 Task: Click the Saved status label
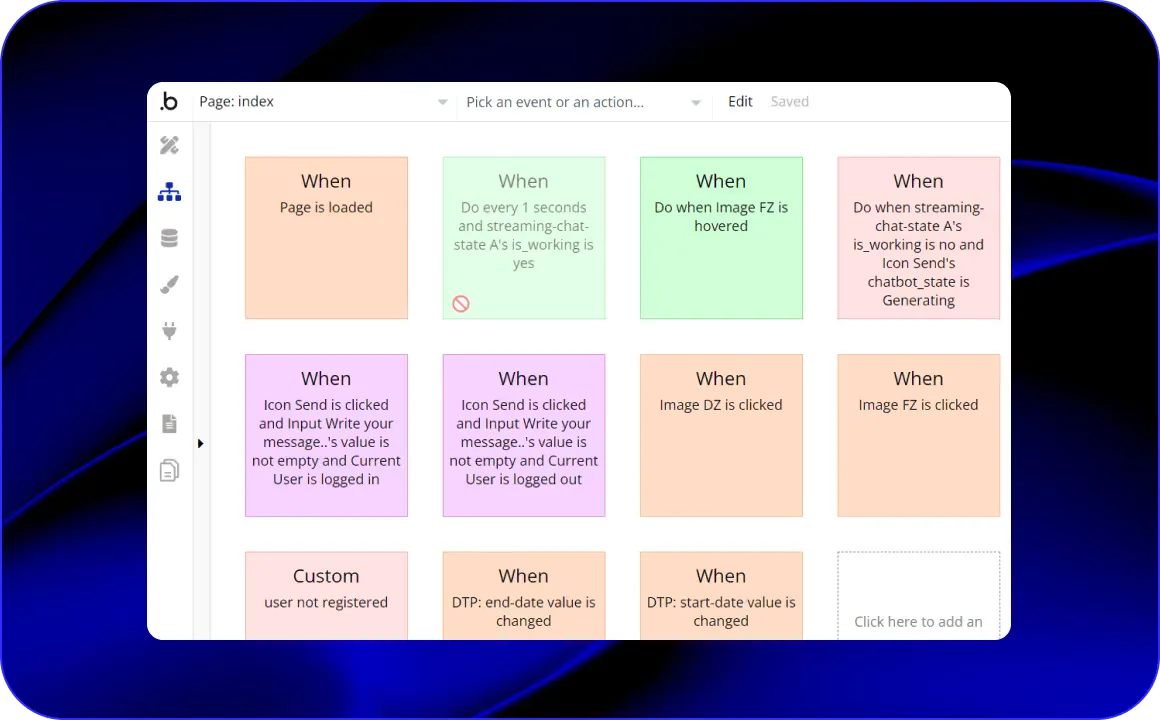point(789,101)
